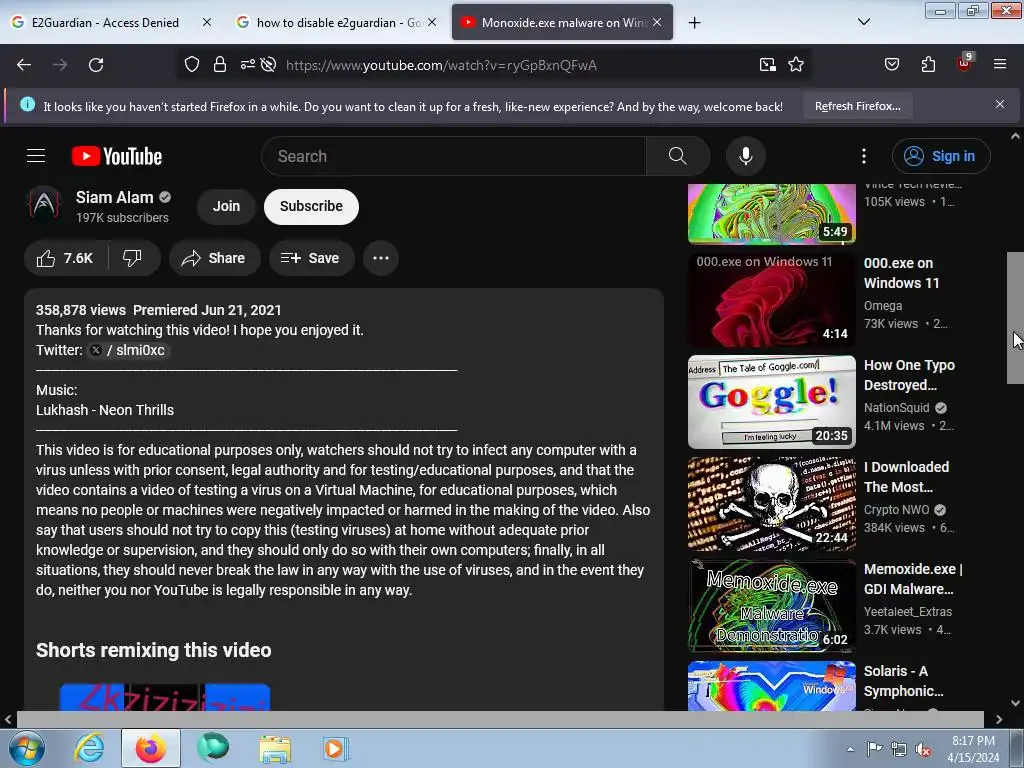Viewport: 1024px width, 768px height.
Task: Open the muted volume tray icon
Action: [923, 750]
